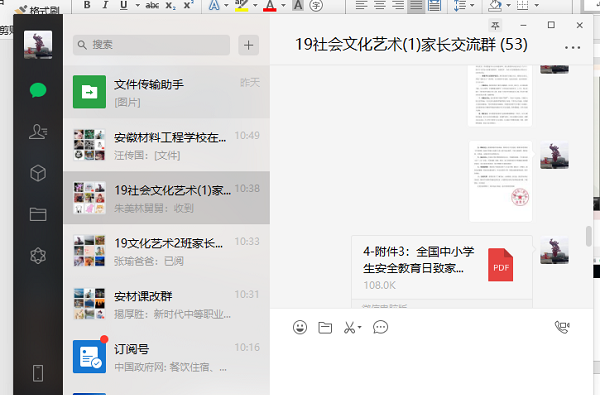Image resolution: width=600 pixels, height=395 pixels.
Task: Start a voice or video call
Action: [x=562, y=327]
